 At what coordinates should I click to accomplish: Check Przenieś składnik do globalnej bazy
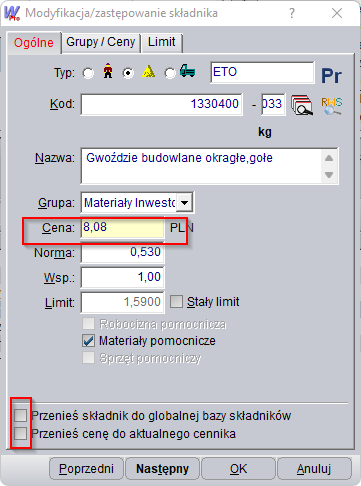pyautogui.click(x=21, y=416)
